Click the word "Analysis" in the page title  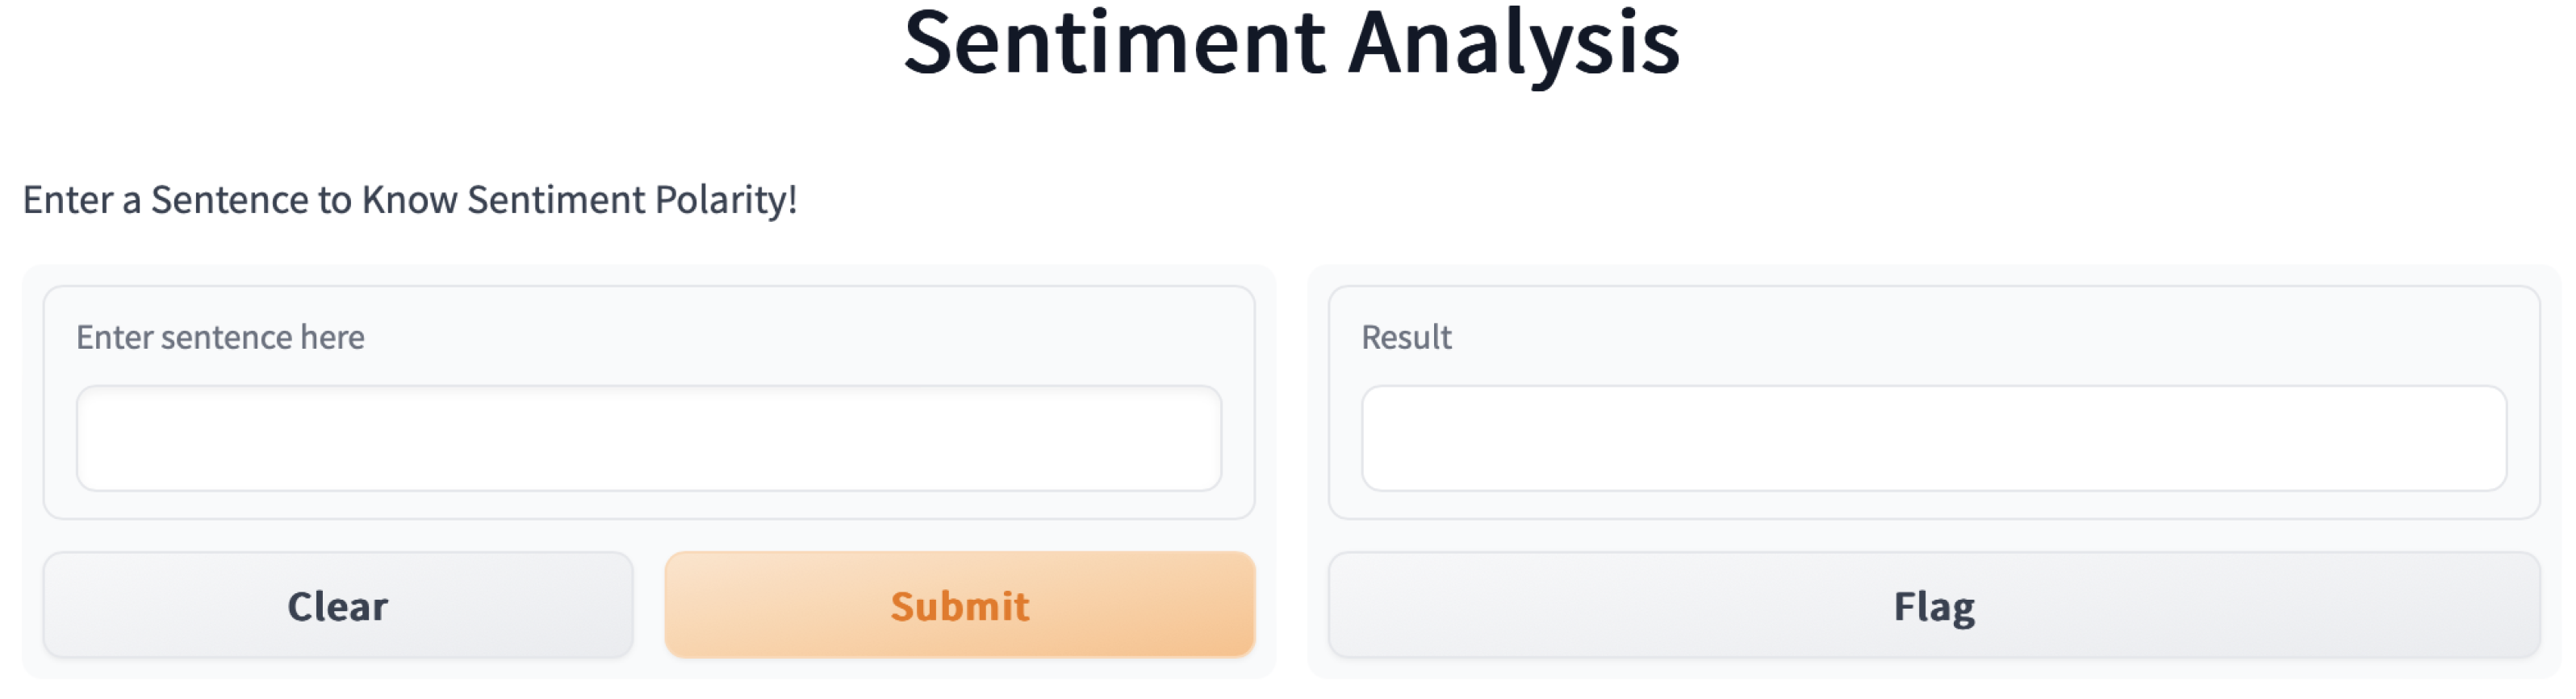point(1514,44)
